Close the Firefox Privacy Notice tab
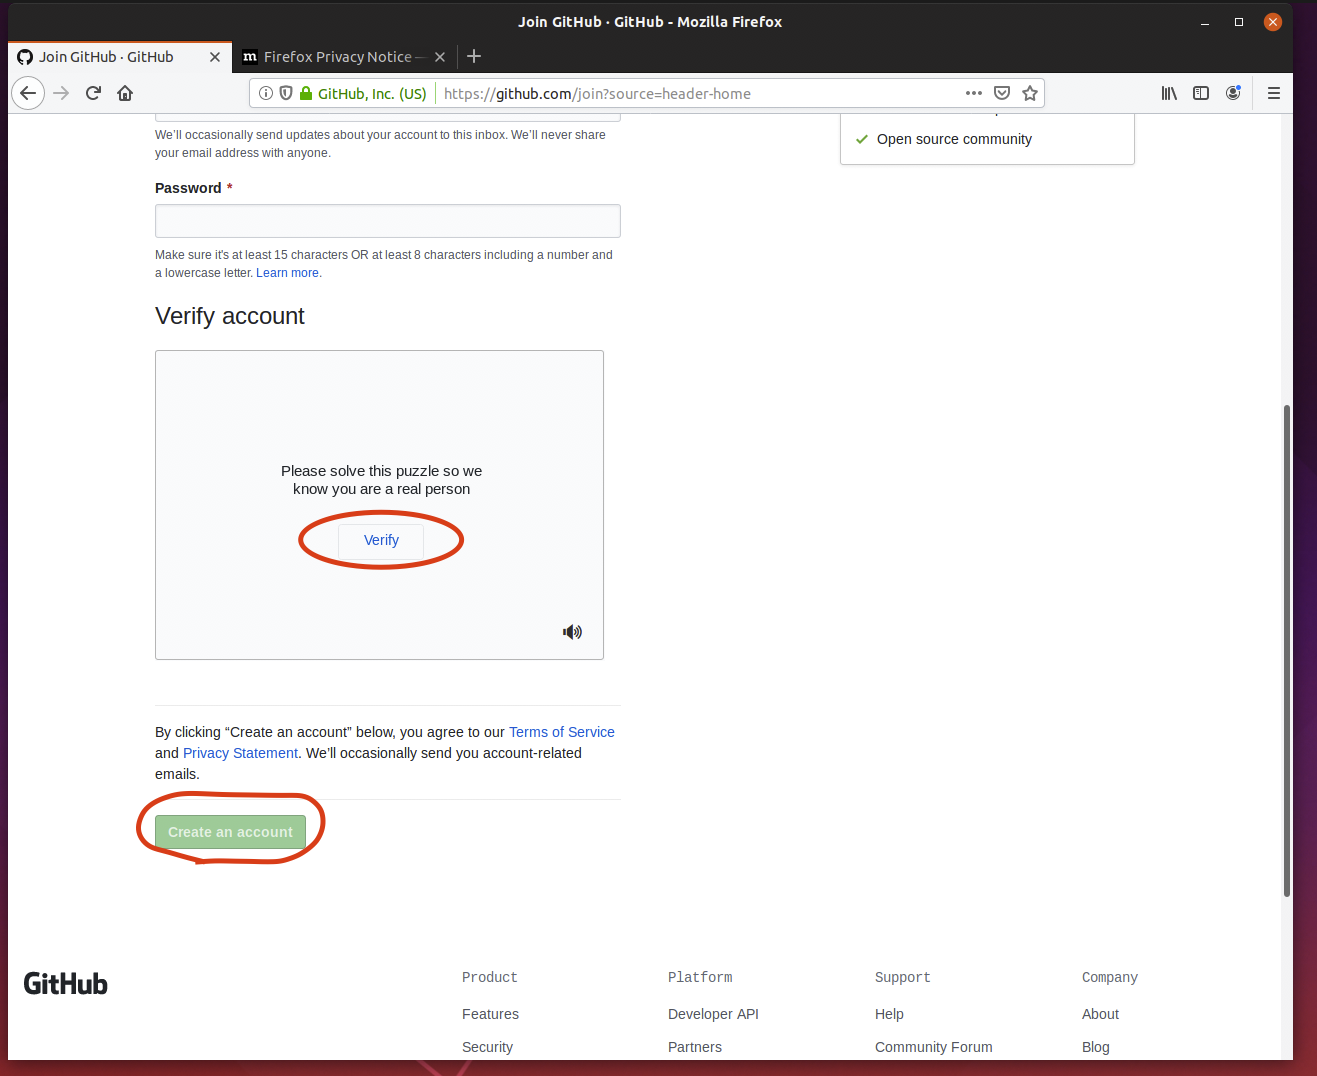1317x1076 pixels. [x=440, y=57]
